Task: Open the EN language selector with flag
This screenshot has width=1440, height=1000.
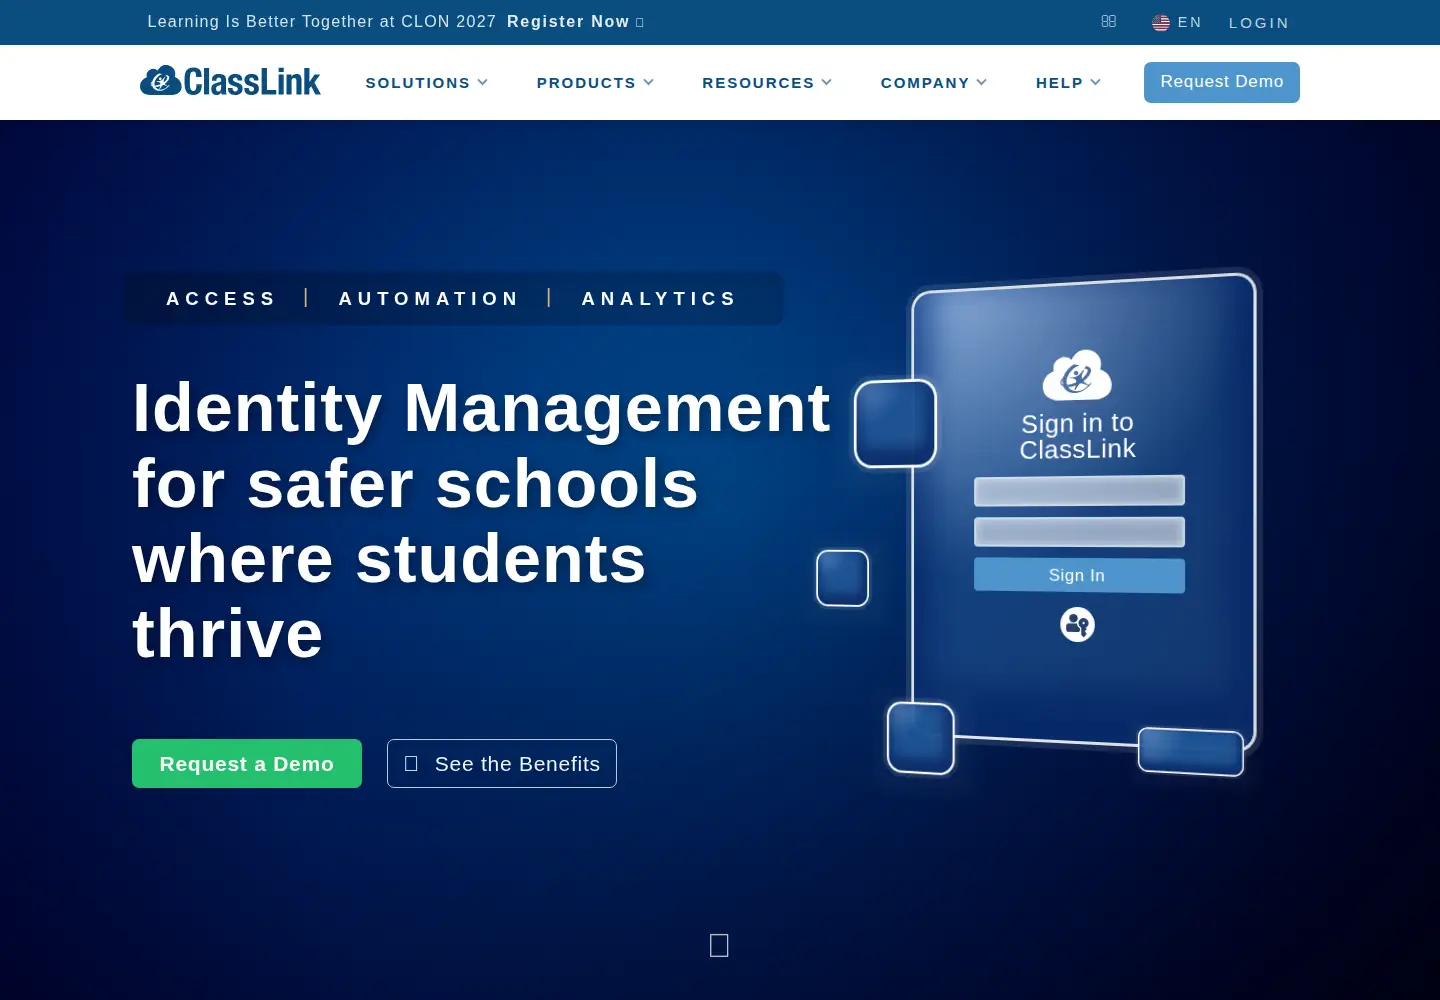Action: click(x=1177, y=22)
